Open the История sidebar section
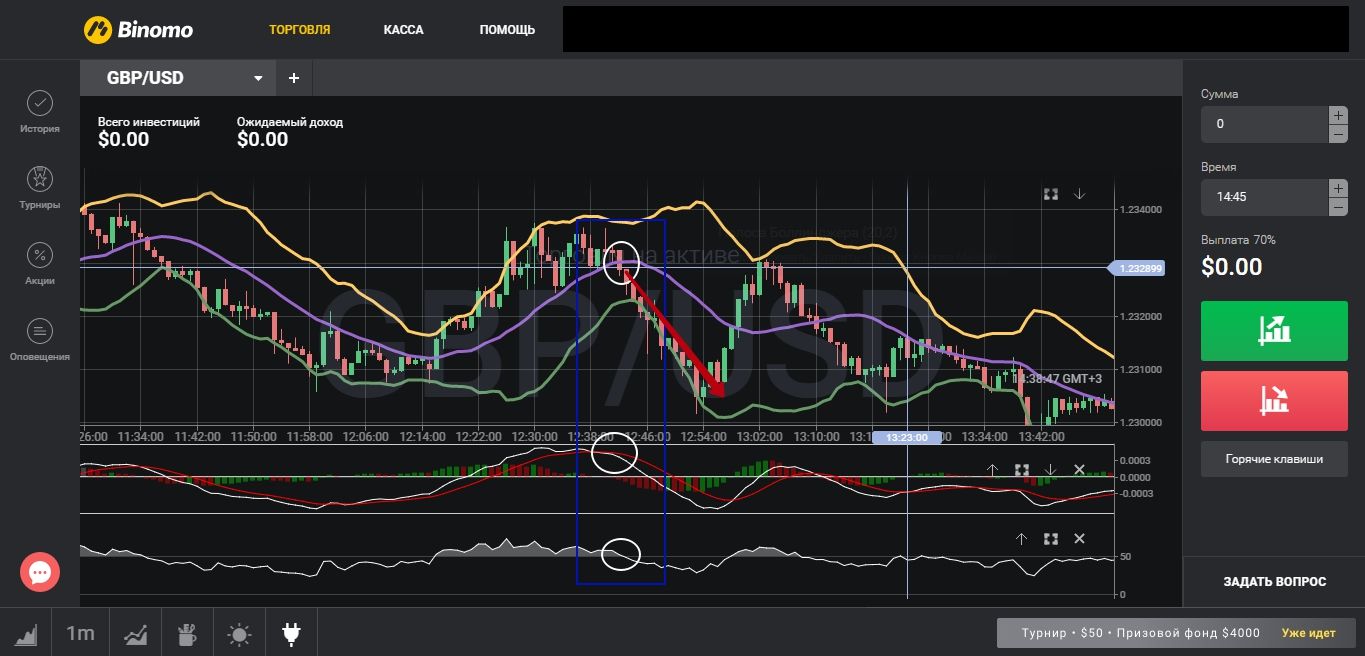 click(x=40, y=111)
